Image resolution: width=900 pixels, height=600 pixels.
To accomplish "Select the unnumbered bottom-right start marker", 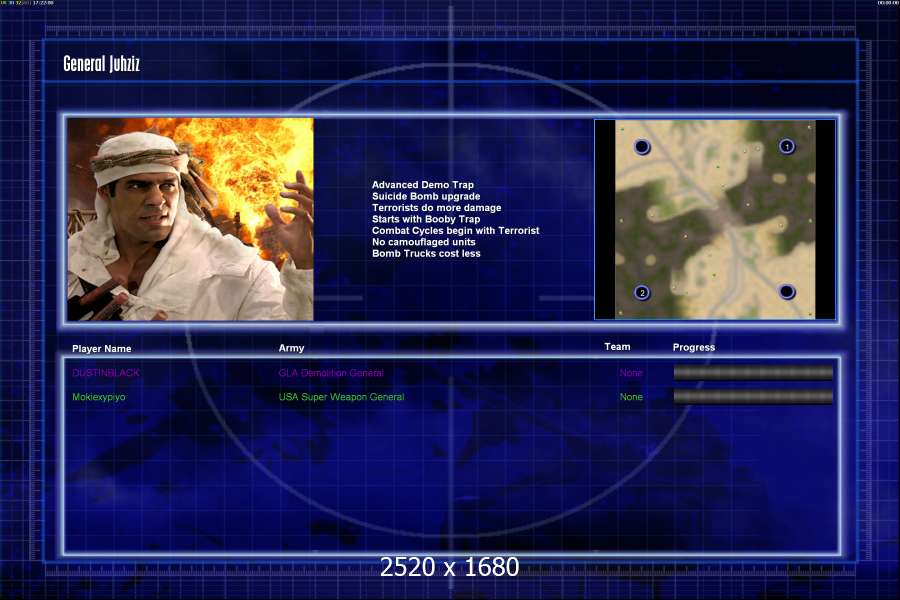I will click(x=787, y=292).
